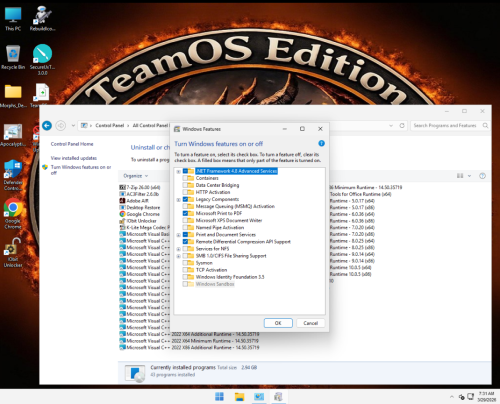Open the Organize dropdown menu
The width and height of the screenshot is (500, 404).
tap(136, 176)
